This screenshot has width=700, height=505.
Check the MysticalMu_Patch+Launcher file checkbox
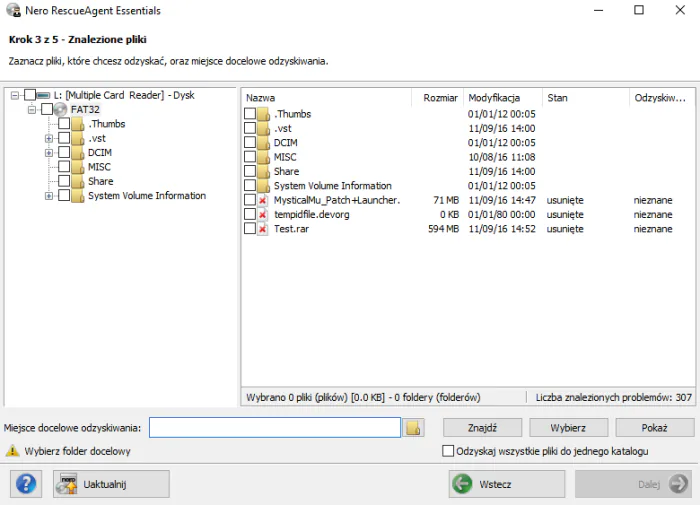point(250,200)
